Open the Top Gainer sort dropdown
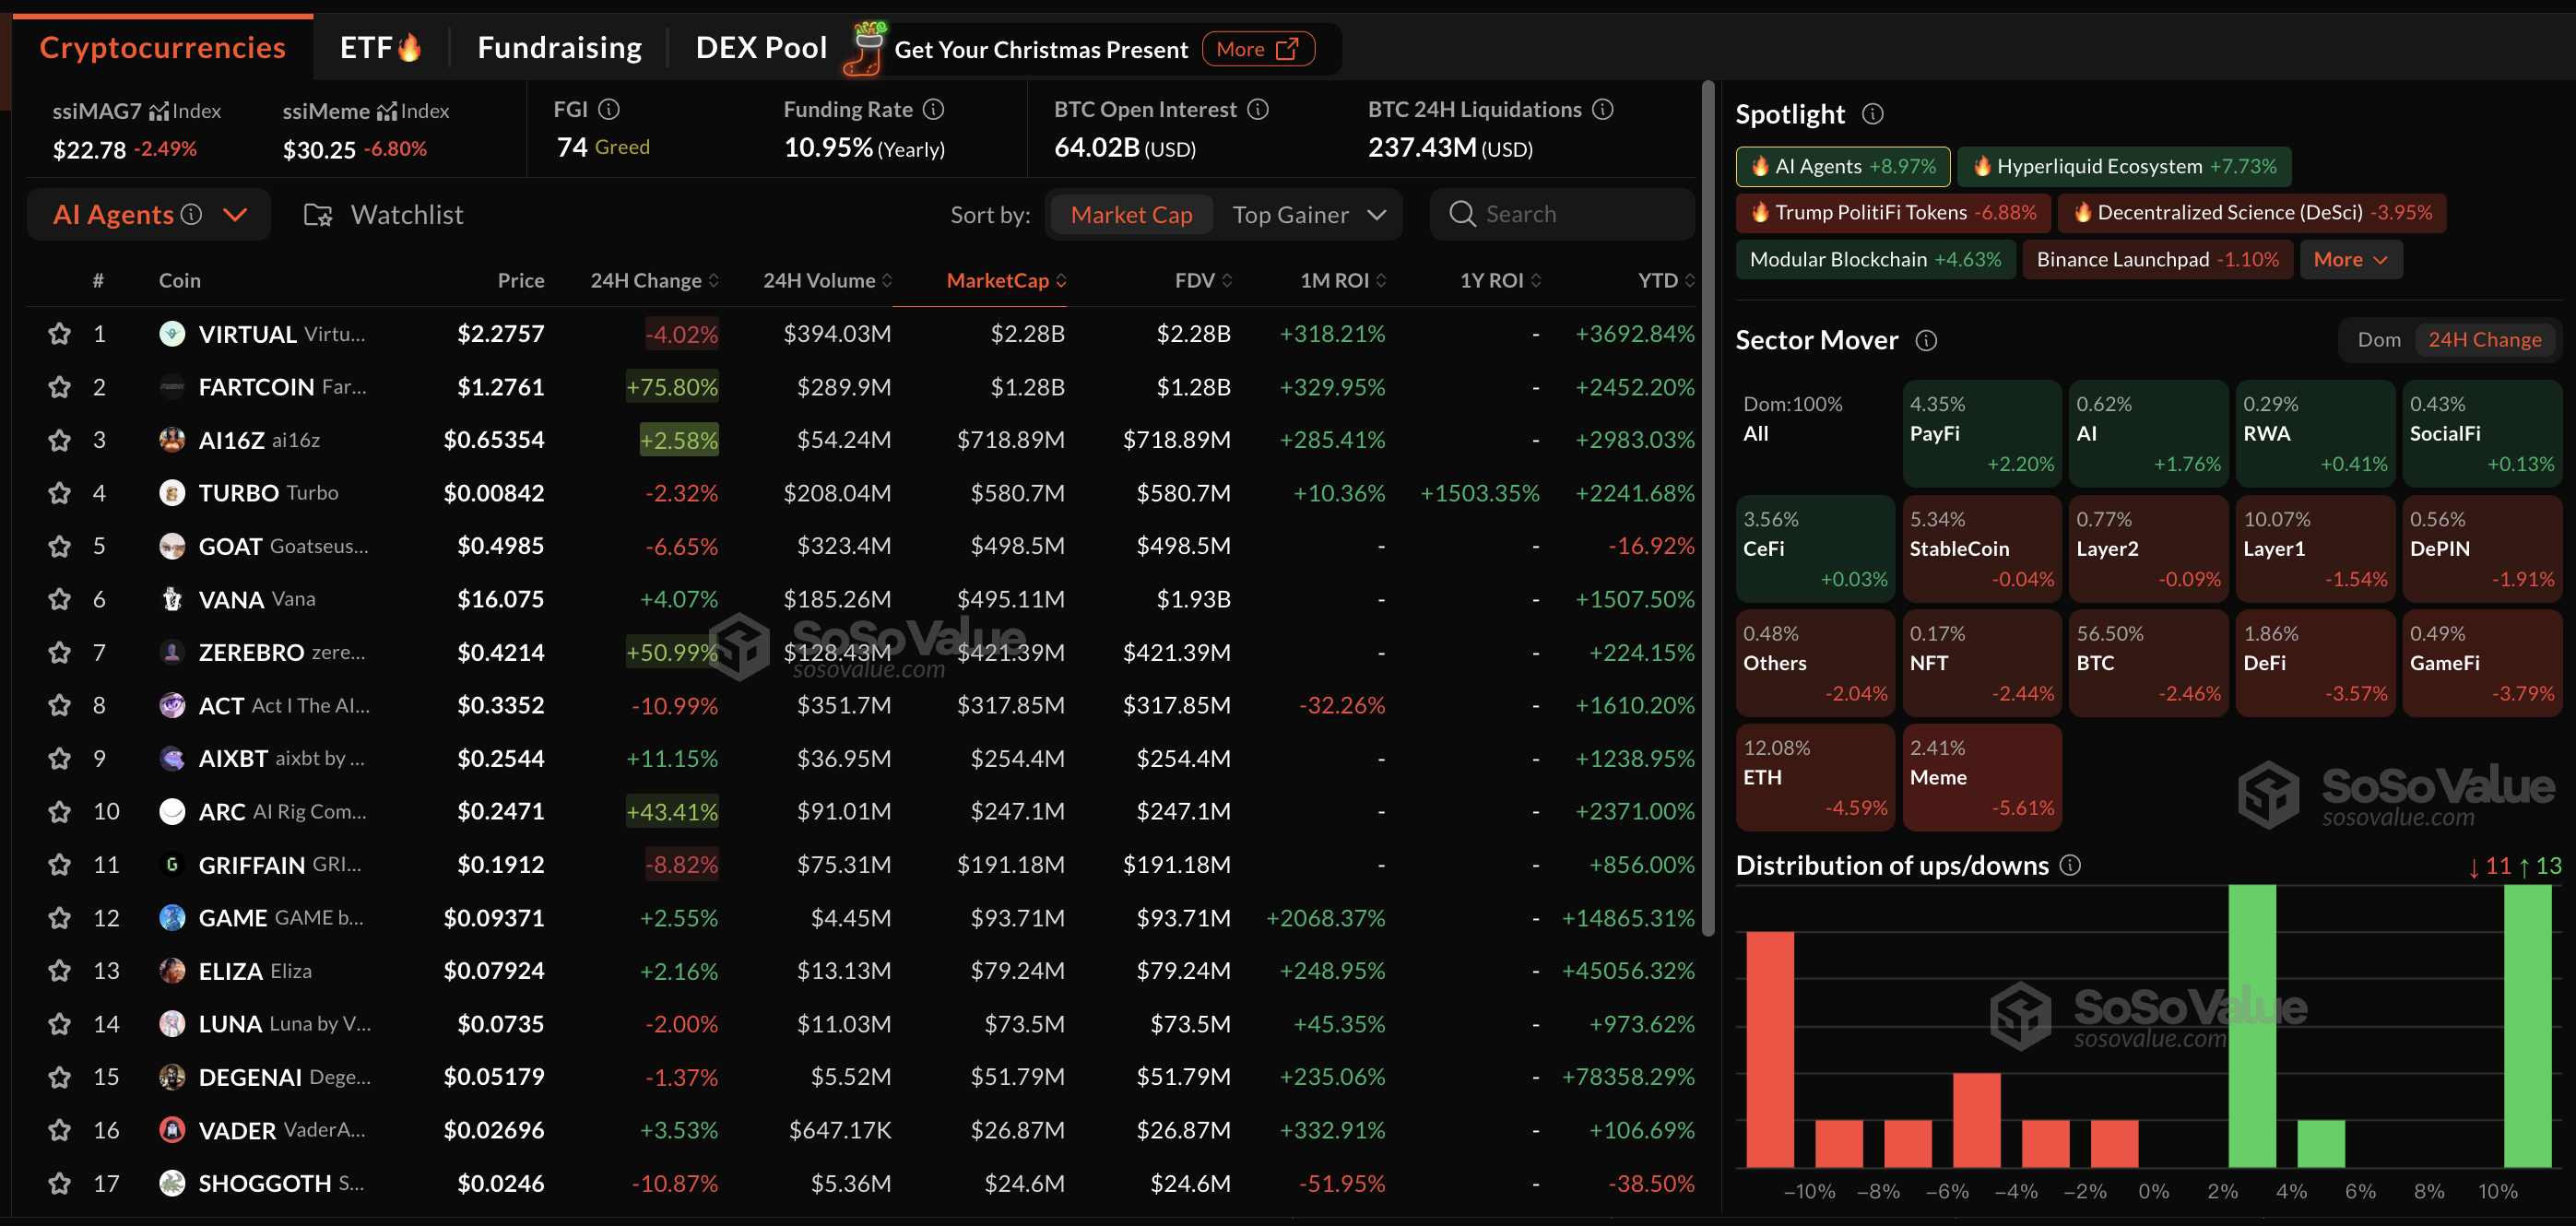2576x1226 pixels. [x=1308, y=214]
